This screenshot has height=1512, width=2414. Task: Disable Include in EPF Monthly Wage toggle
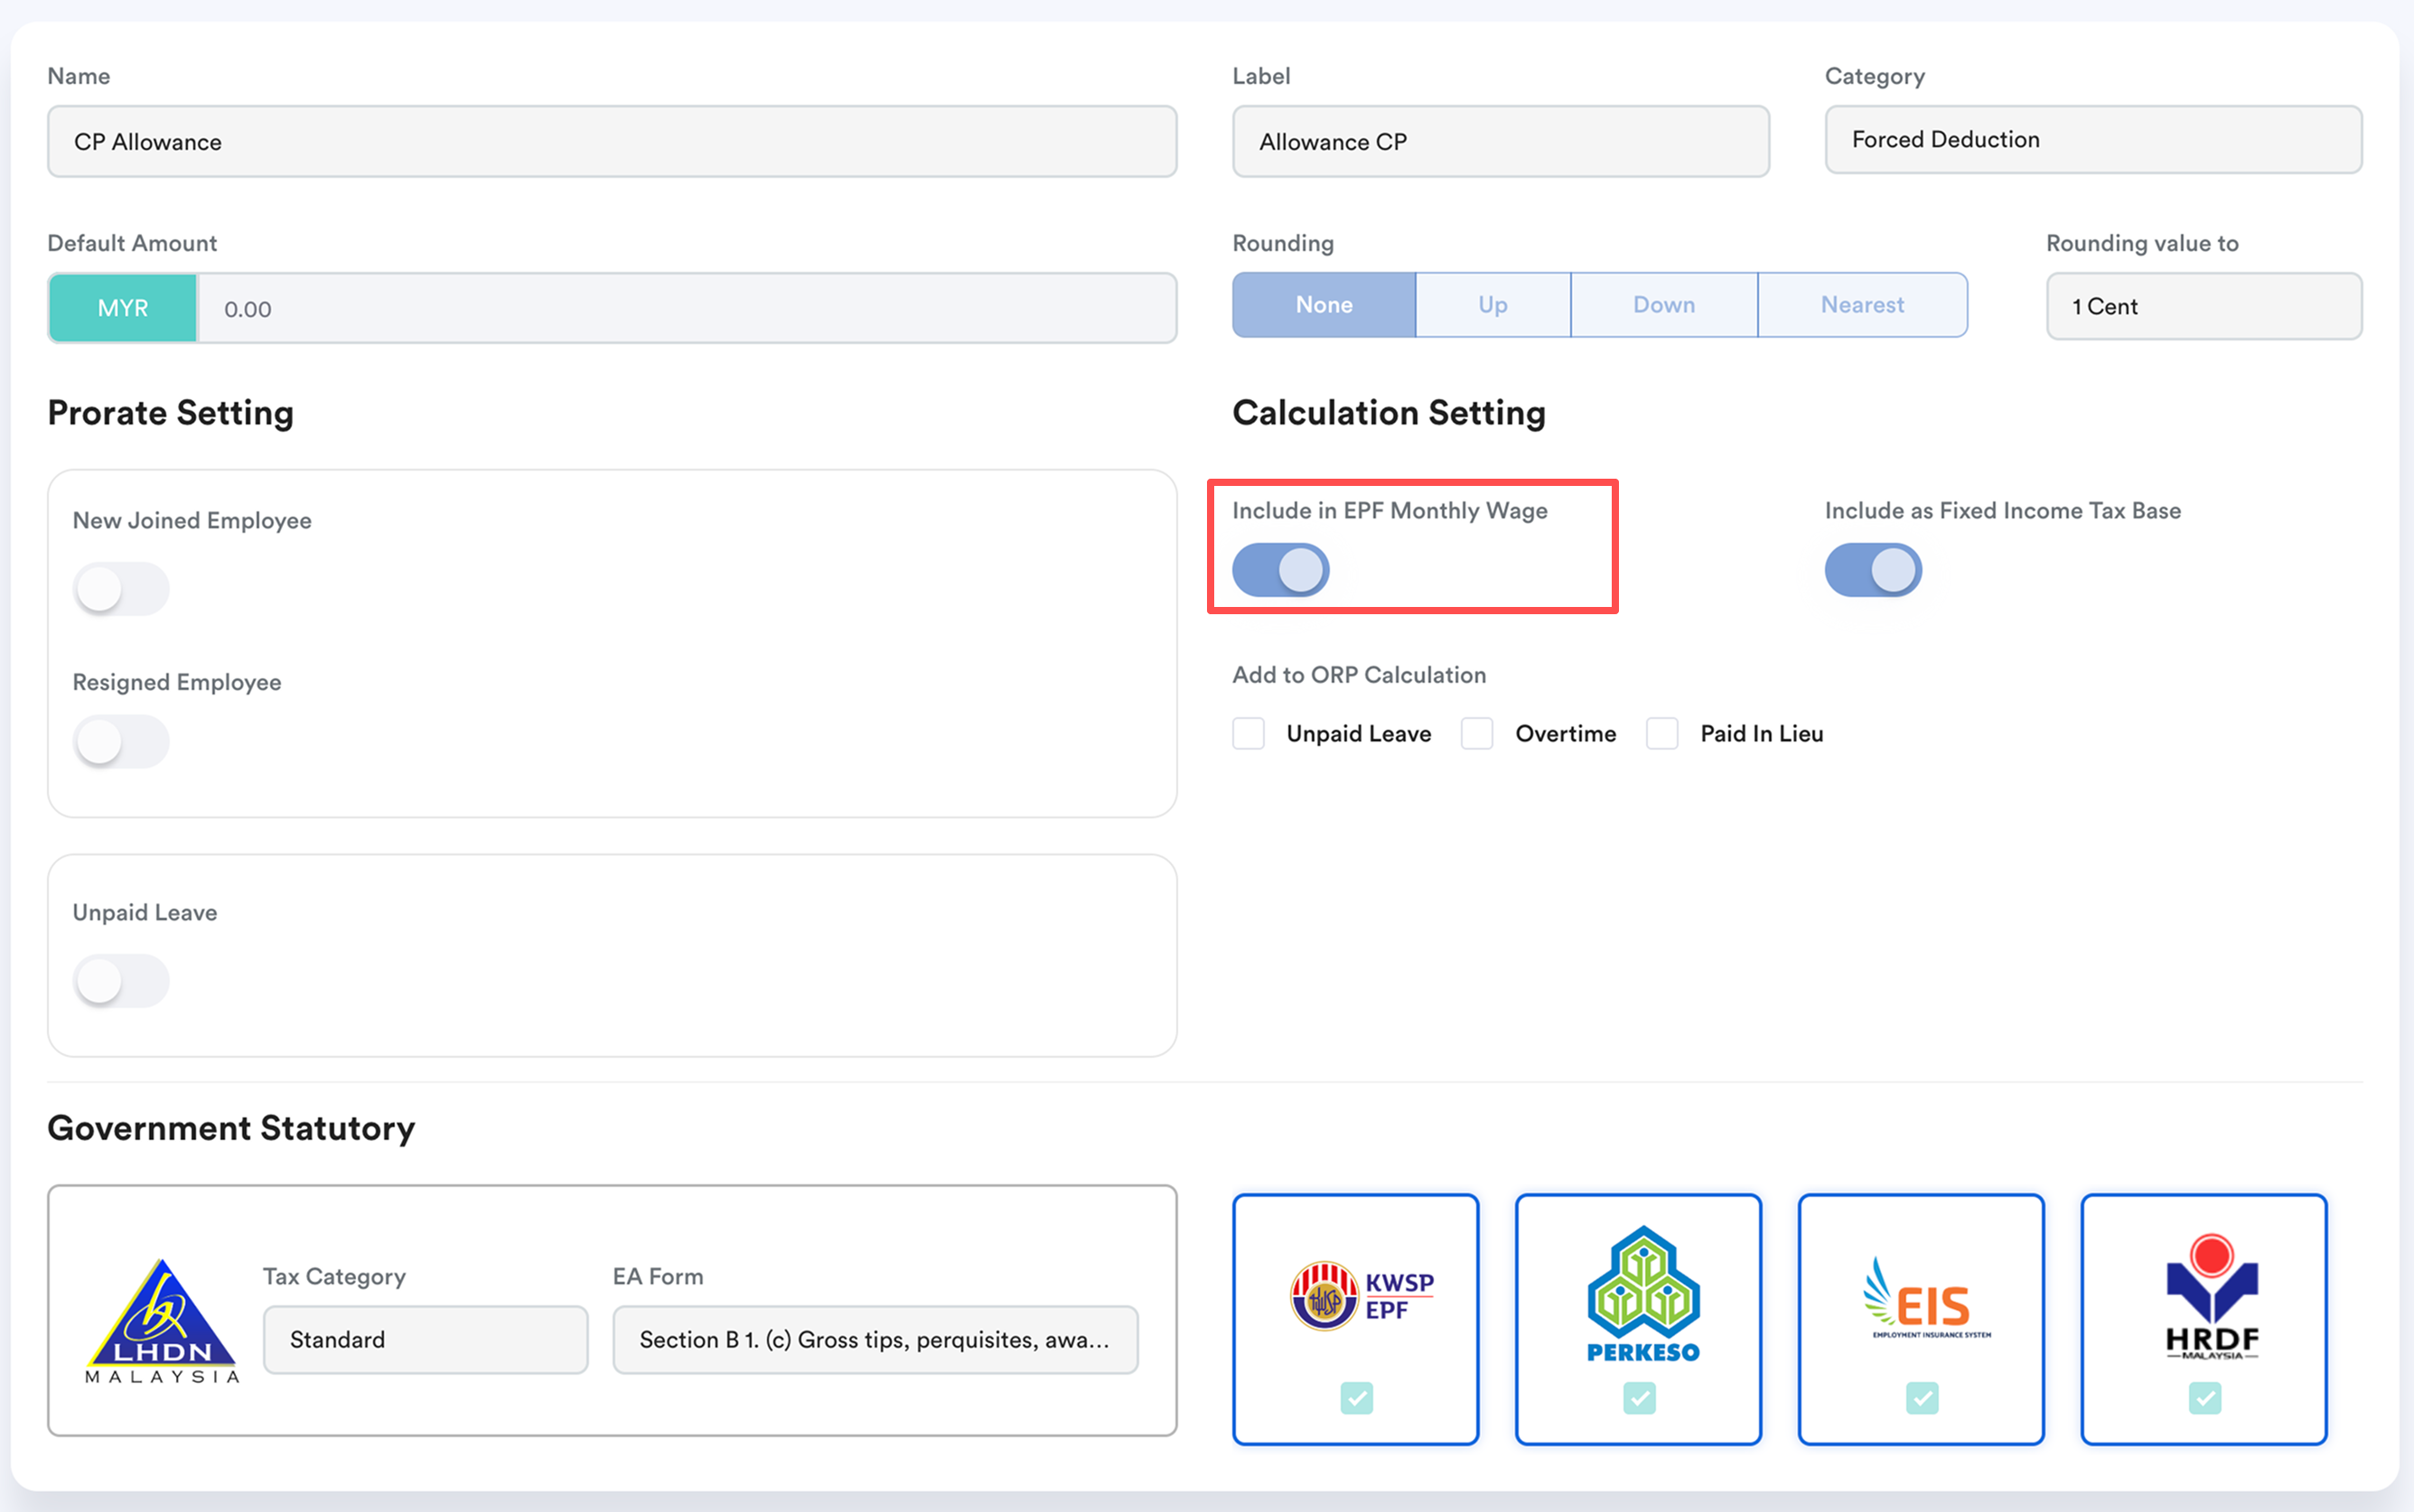point(1280,570)
